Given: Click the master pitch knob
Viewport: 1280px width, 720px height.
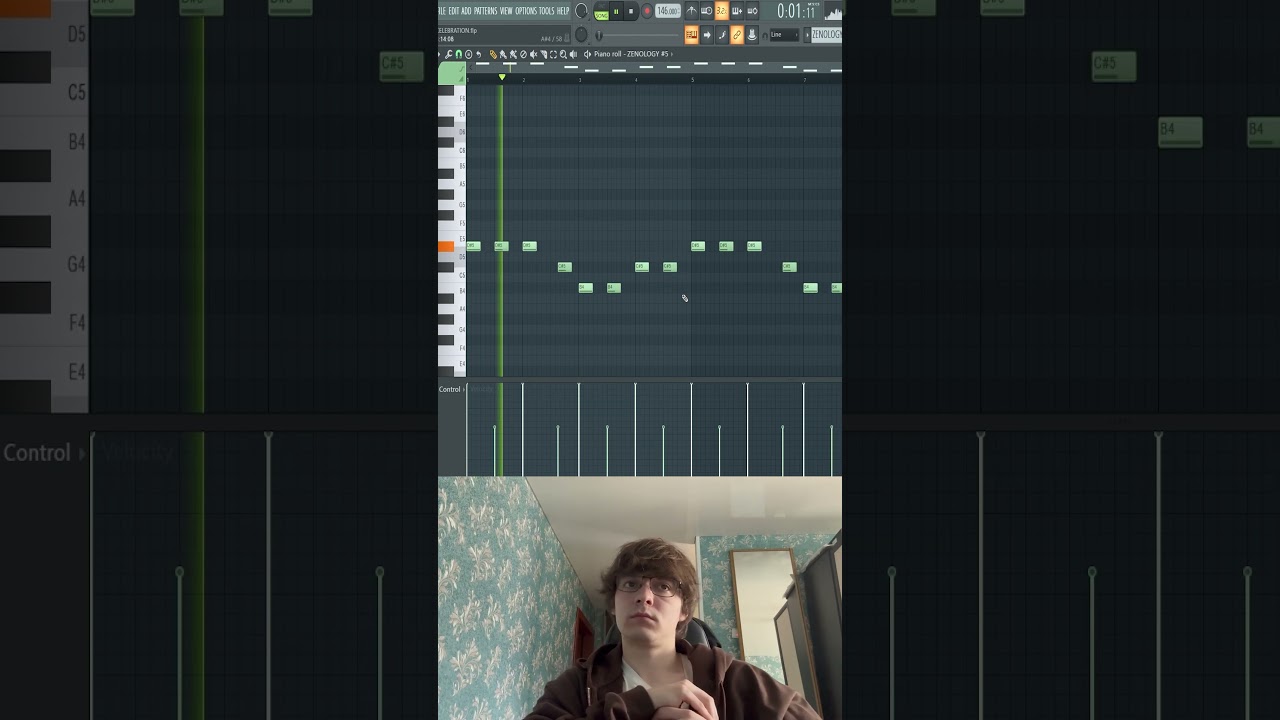Looking at the screenshot, I should (581, 35).
